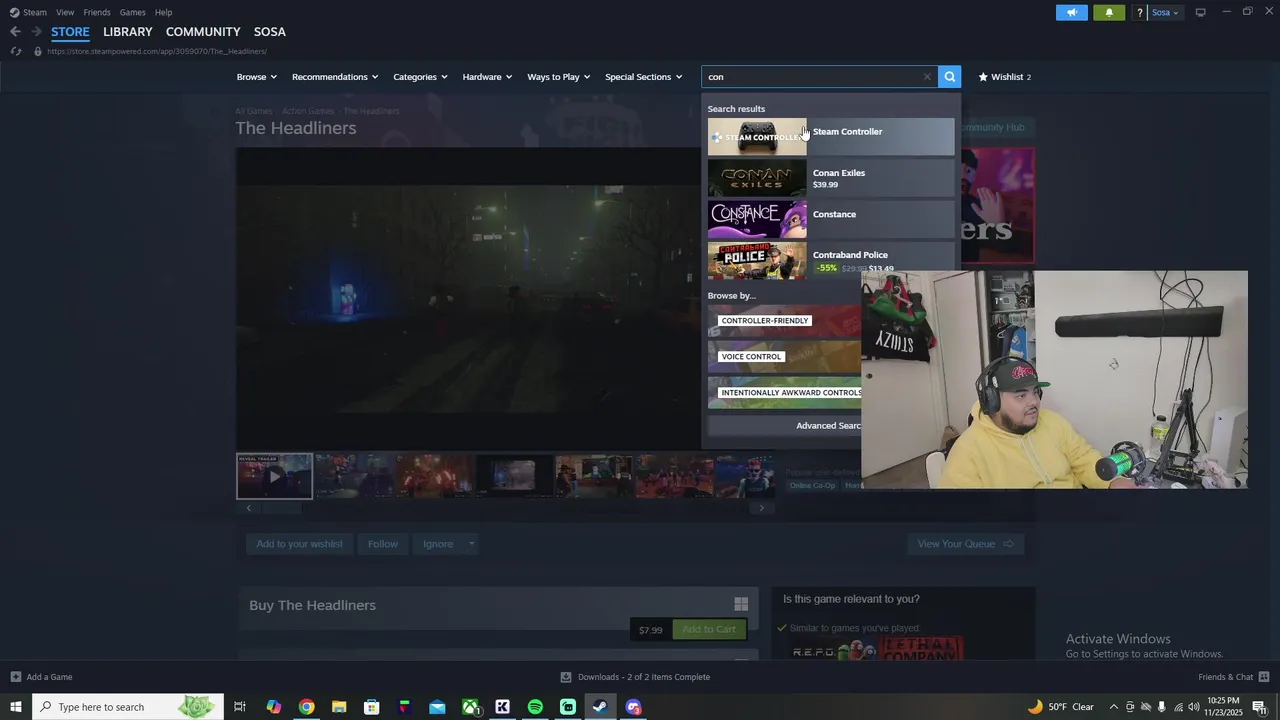Expand the Ways to Play dropdown
The height and width of the screenshot is (720, 1280).
click(x=559, y=77)
